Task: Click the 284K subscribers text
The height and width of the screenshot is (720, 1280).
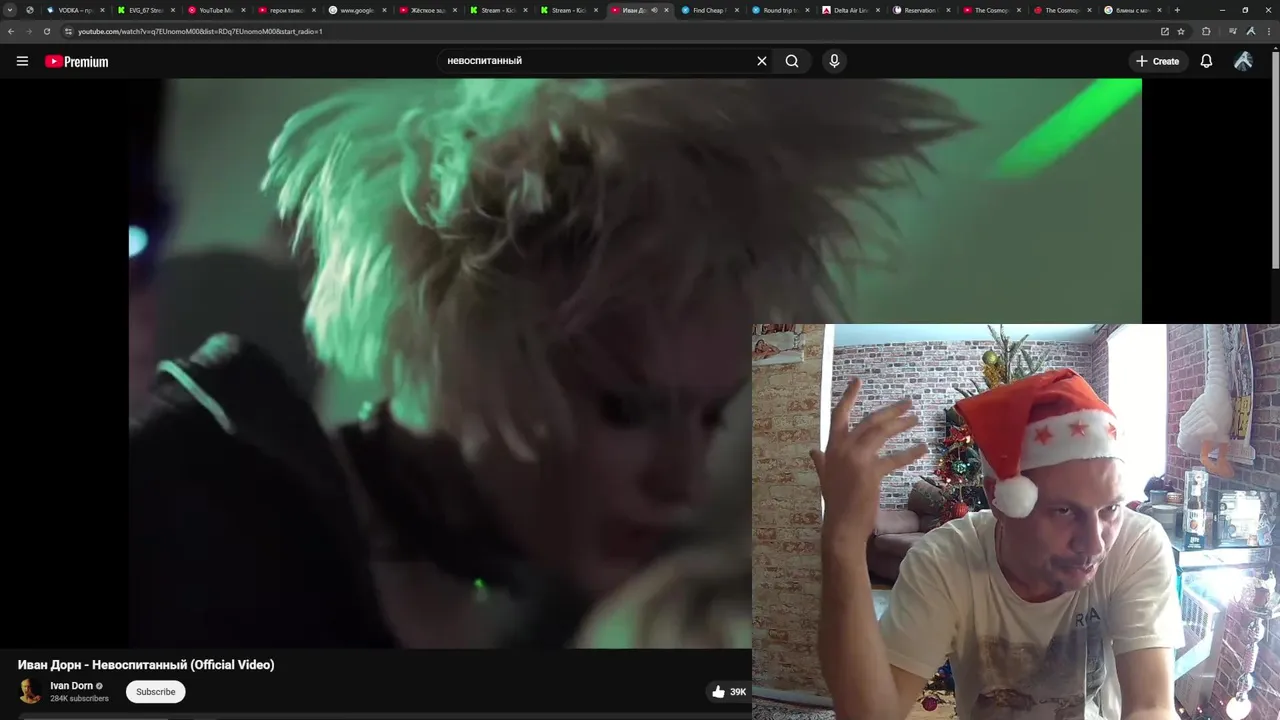Action: 79,698
